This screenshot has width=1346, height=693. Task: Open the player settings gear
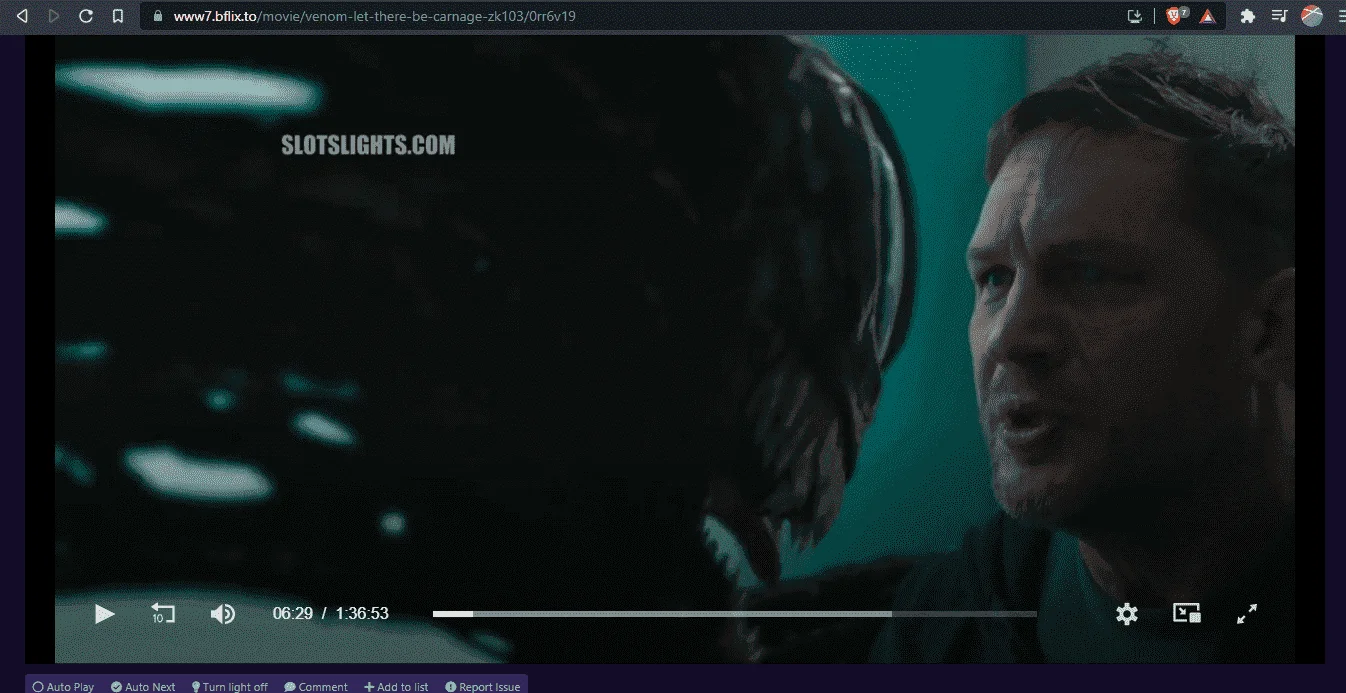coord(1127,614)
